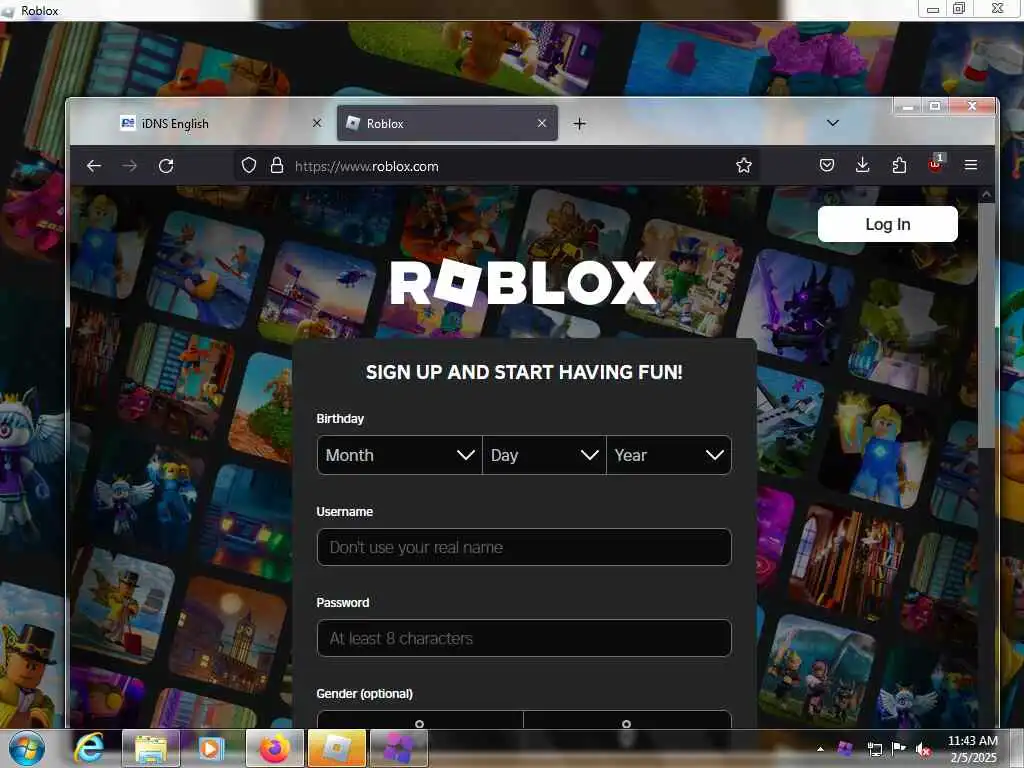Viewport: 1024px width, 768px height.
Task: Click the white Roblox logo
Action: tap(522, 282)
